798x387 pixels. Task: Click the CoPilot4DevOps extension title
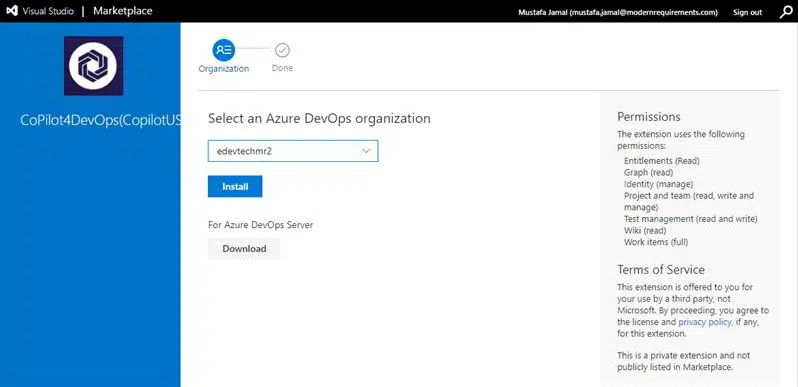[x=101, y=121]
